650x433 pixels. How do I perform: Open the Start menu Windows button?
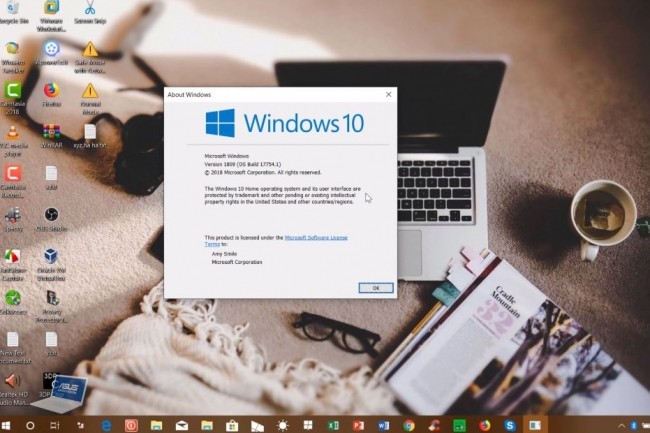pos(6,425)
